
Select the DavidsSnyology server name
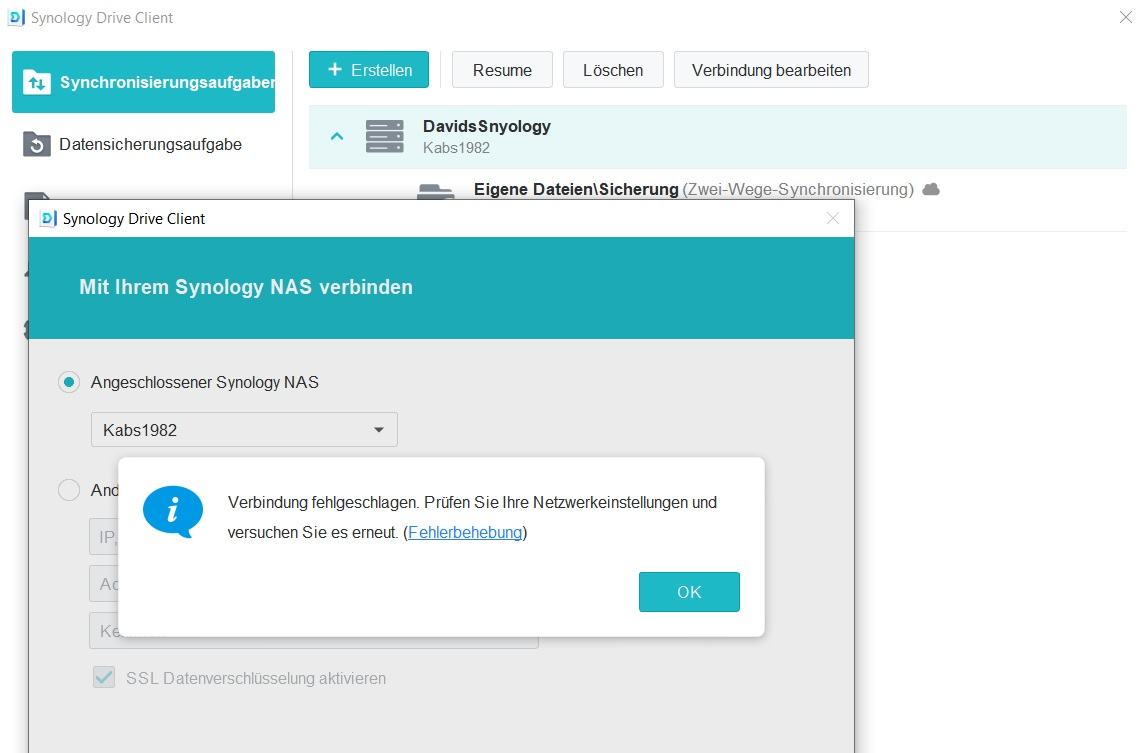[x=487, y=126]
